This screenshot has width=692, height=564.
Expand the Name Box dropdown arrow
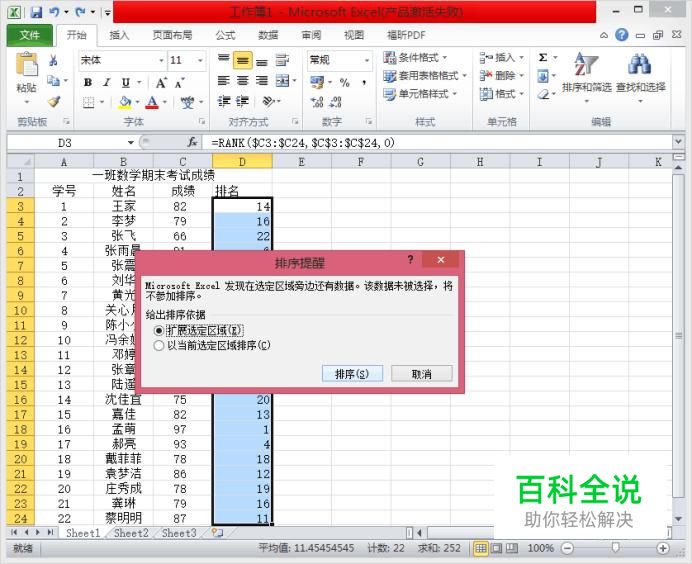(x=131, y=143)
